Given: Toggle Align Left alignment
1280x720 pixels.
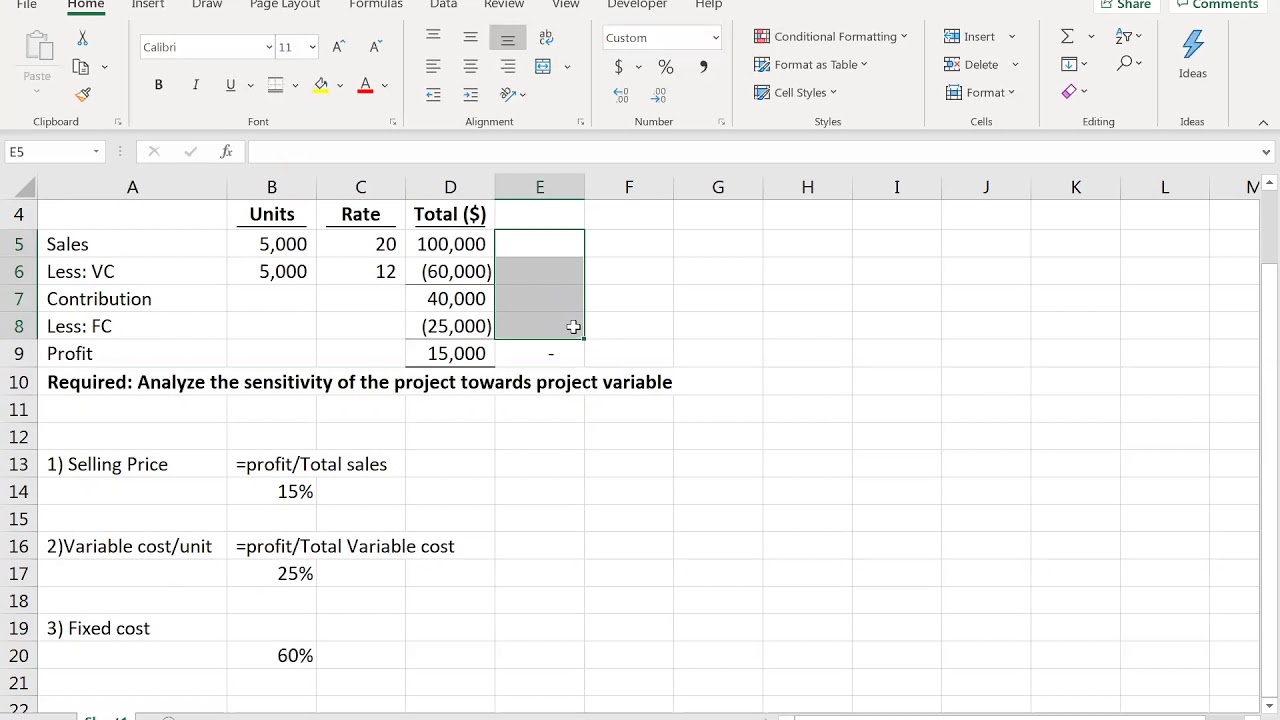Looking at the screenshot, I should pos(433,67).
